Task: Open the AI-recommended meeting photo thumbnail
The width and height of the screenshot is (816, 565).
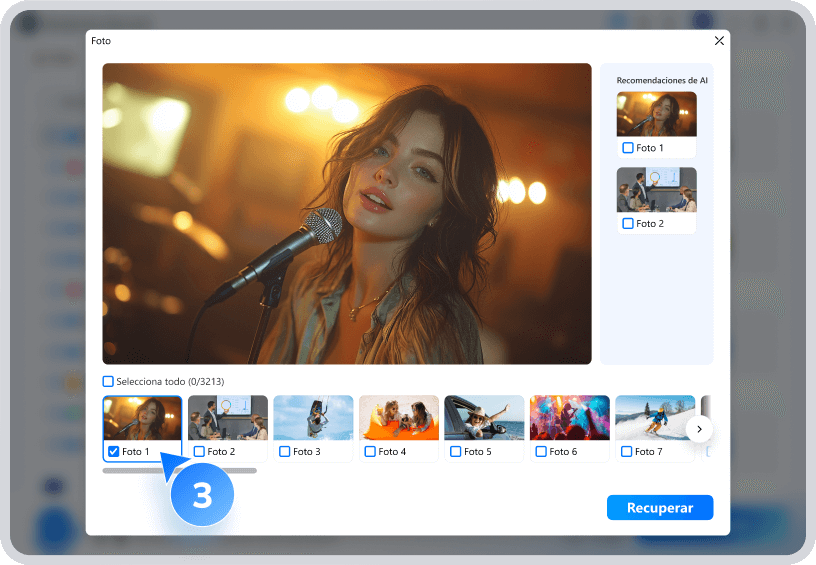Action: pos(656,189)
